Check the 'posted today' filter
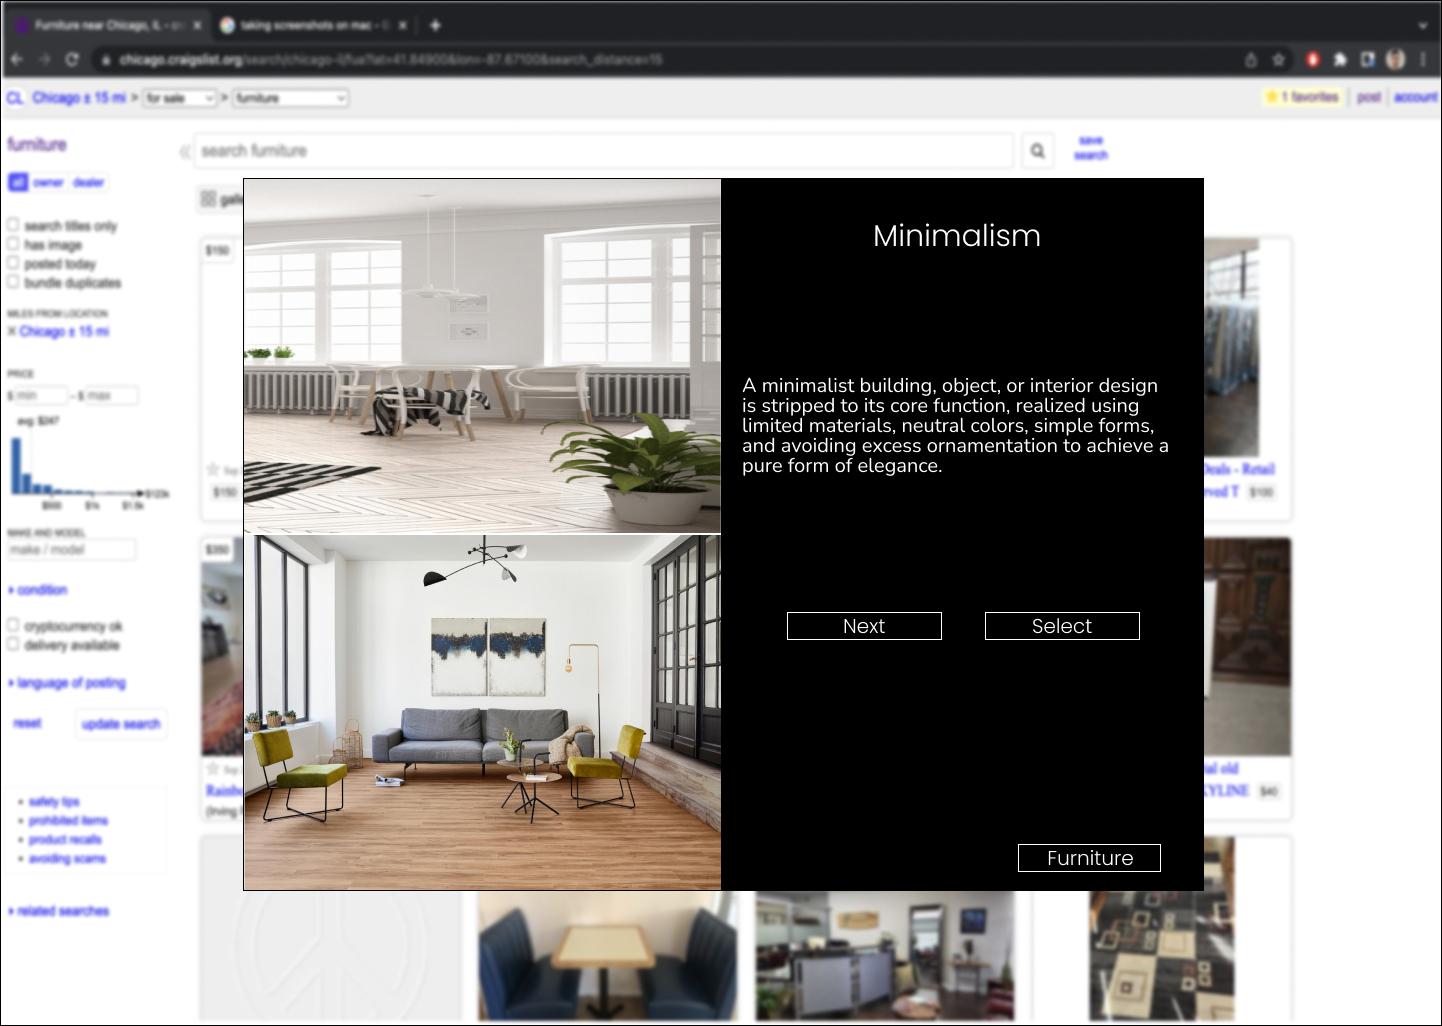Viewport: 1442px width, 1026px height. pos(13,263)
